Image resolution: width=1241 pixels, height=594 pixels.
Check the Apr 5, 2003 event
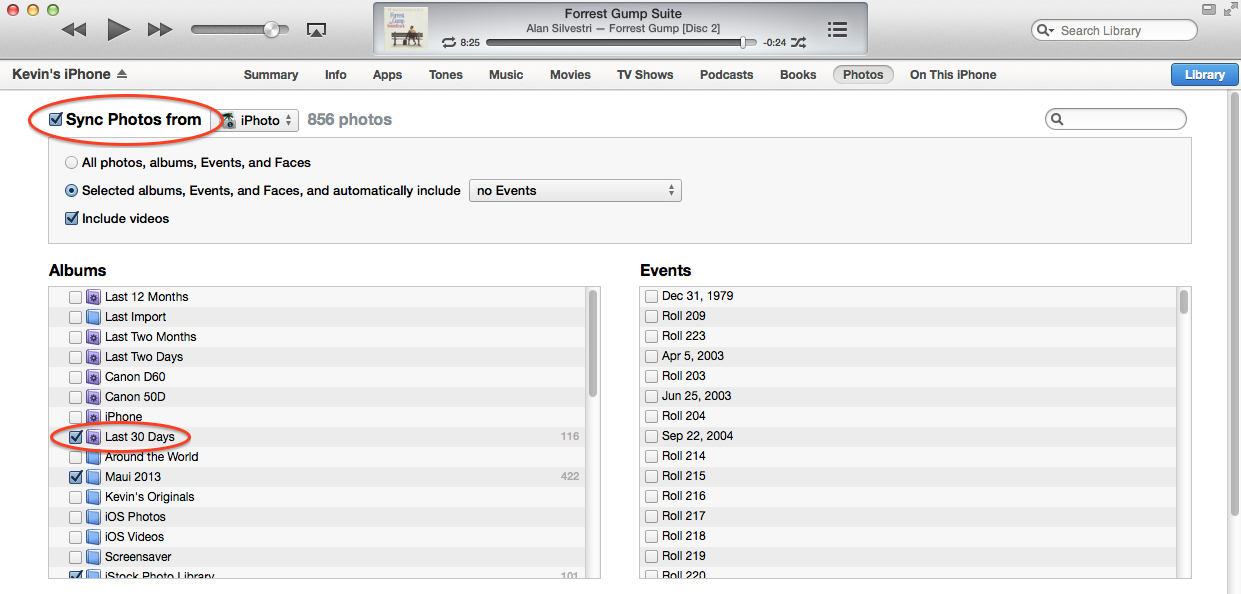[x=651, y=356]
